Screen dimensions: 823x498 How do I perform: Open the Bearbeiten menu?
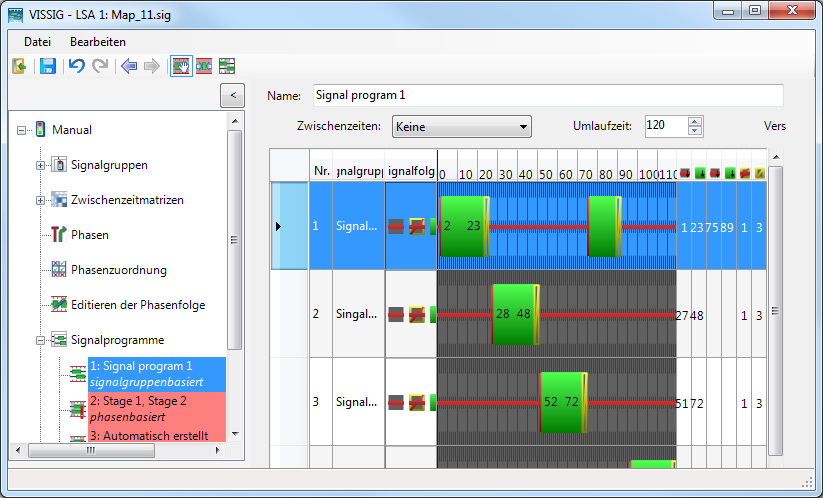(97, 42)
